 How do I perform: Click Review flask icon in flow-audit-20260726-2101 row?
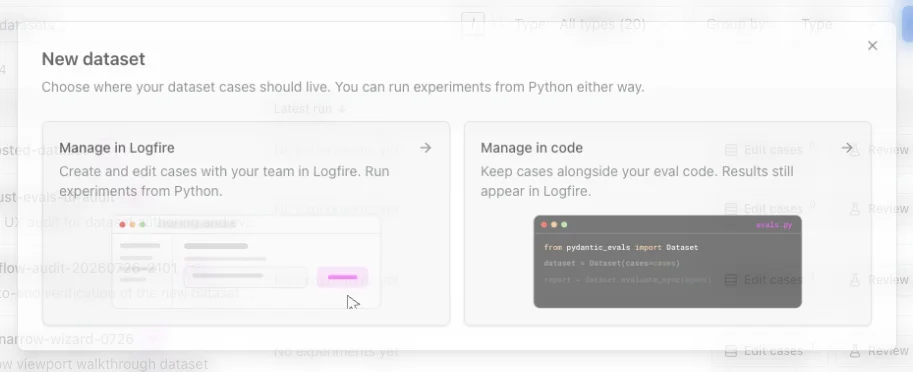(x=855, y=280)
